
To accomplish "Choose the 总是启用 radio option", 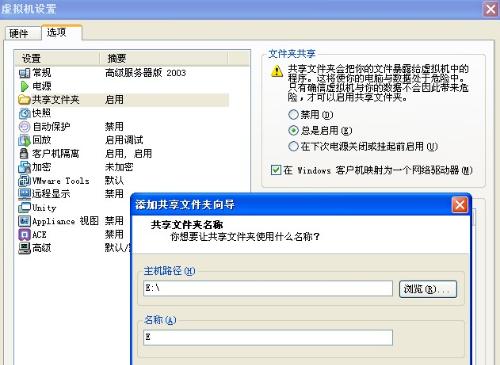I will [293, 130].
